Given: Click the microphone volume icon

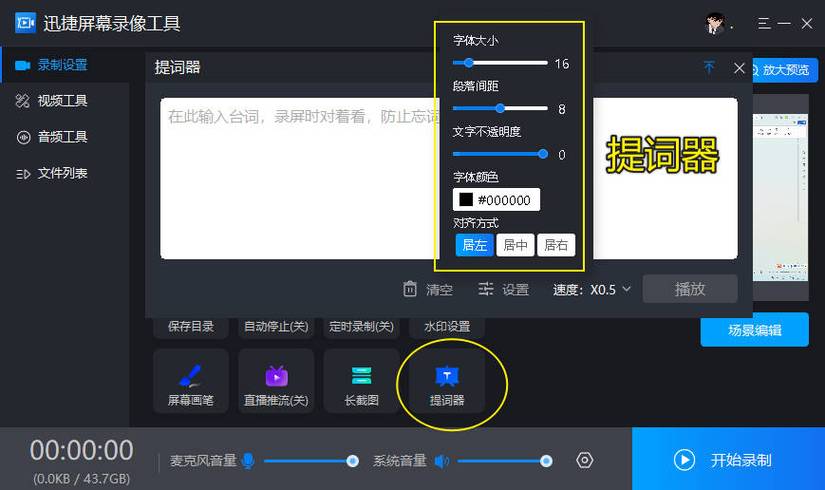Looking at the screenshot, I should (248, 461).
